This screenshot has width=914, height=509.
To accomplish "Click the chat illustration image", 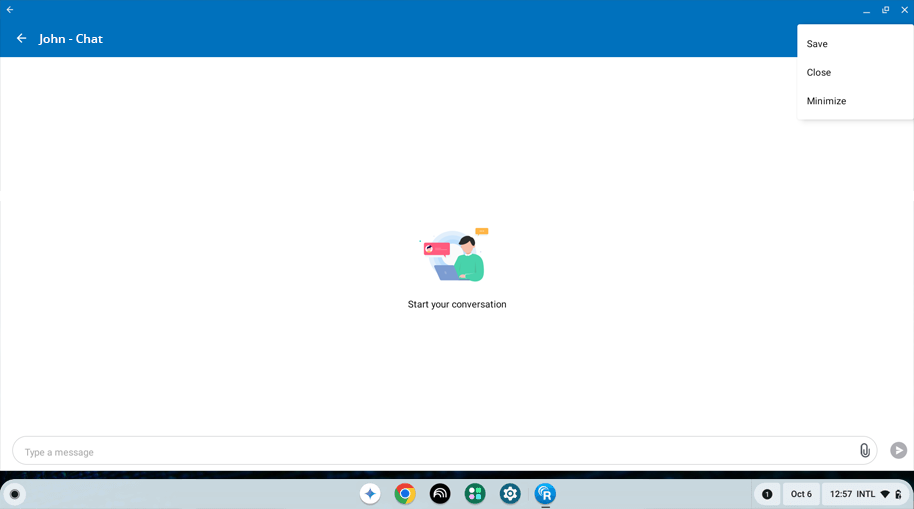I will tap(456, 255).
